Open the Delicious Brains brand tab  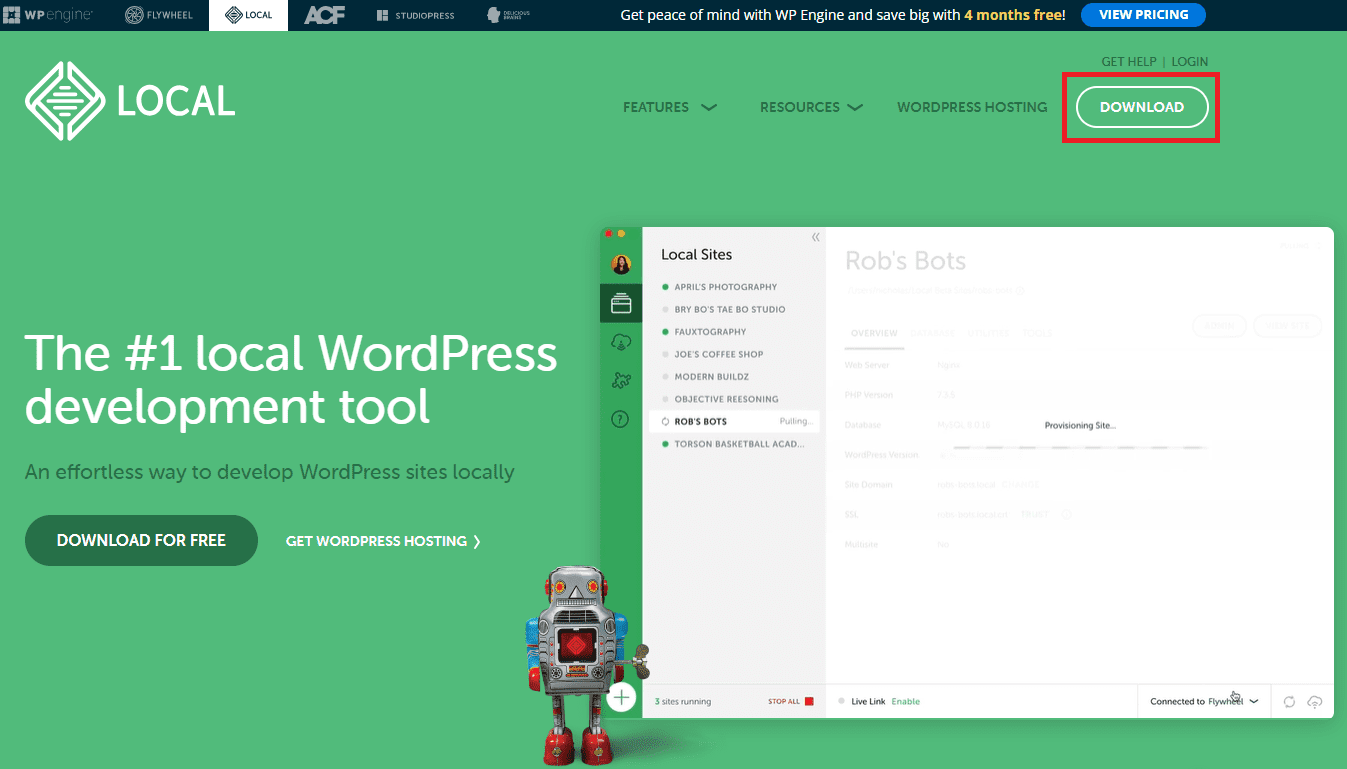coord(509,15)
